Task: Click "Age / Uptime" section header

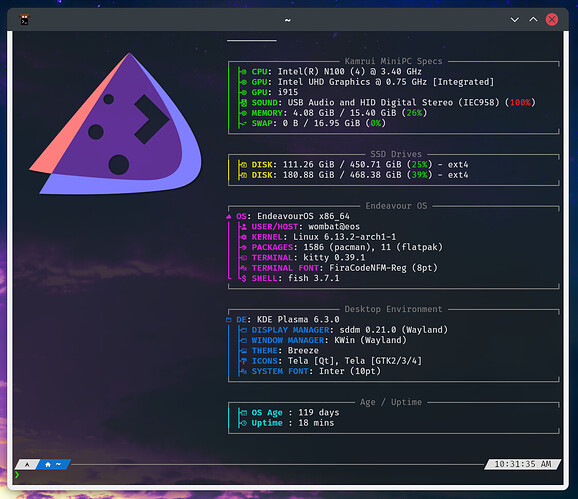Action: [x=391, y=402]
